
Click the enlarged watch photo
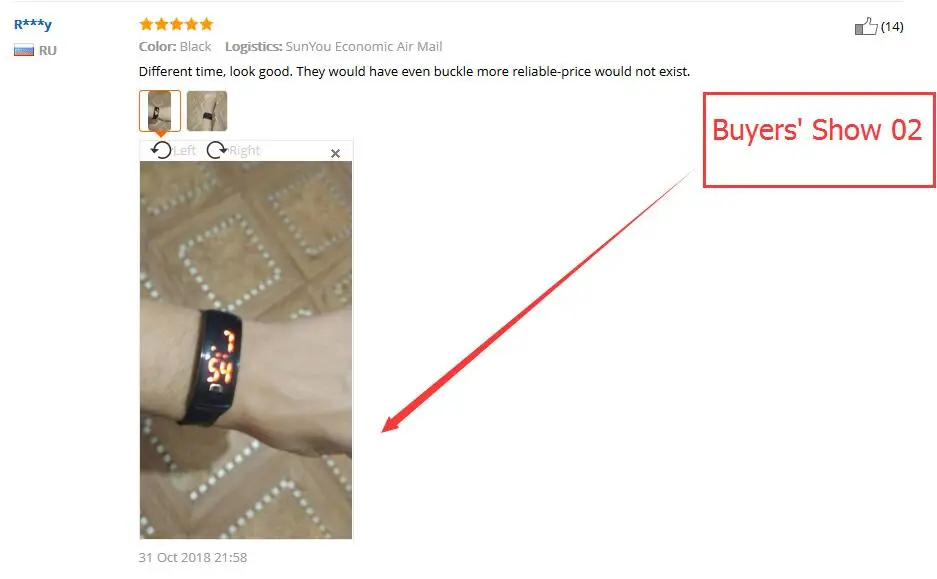pos(246,350)
